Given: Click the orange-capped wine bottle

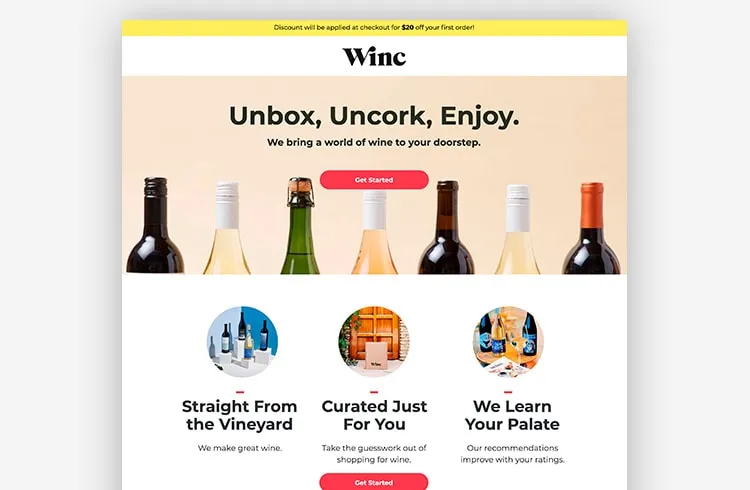Looking at the screenshot, I should 591,228.
